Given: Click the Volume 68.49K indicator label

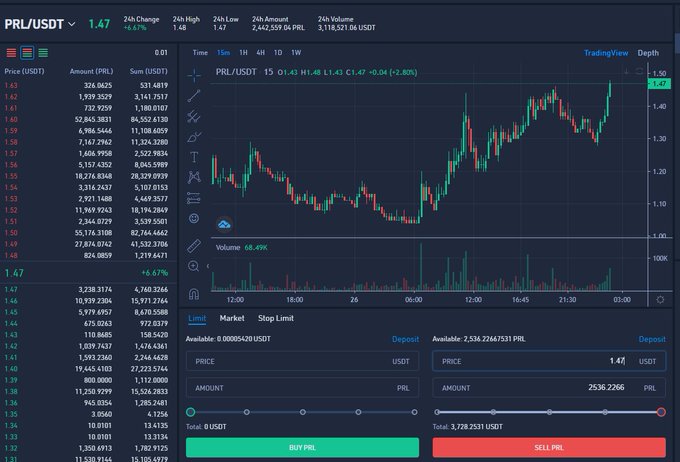Looking at the screenshot, I should 242,248.
